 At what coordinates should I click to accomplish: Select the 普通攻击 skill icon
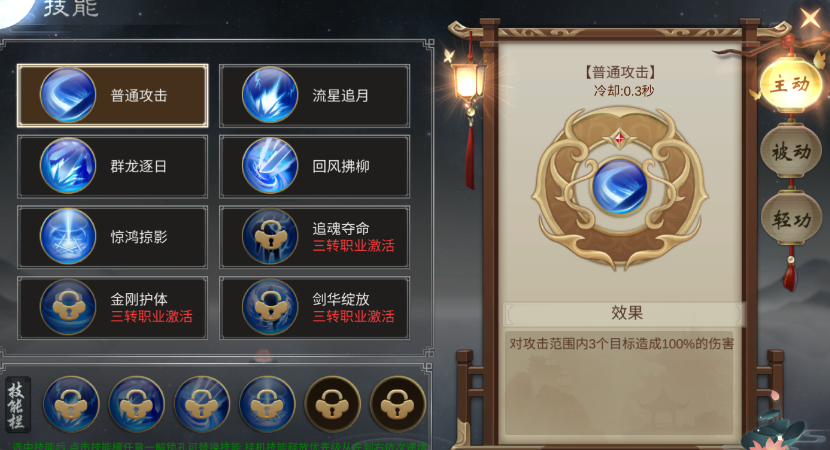point(68,95)
